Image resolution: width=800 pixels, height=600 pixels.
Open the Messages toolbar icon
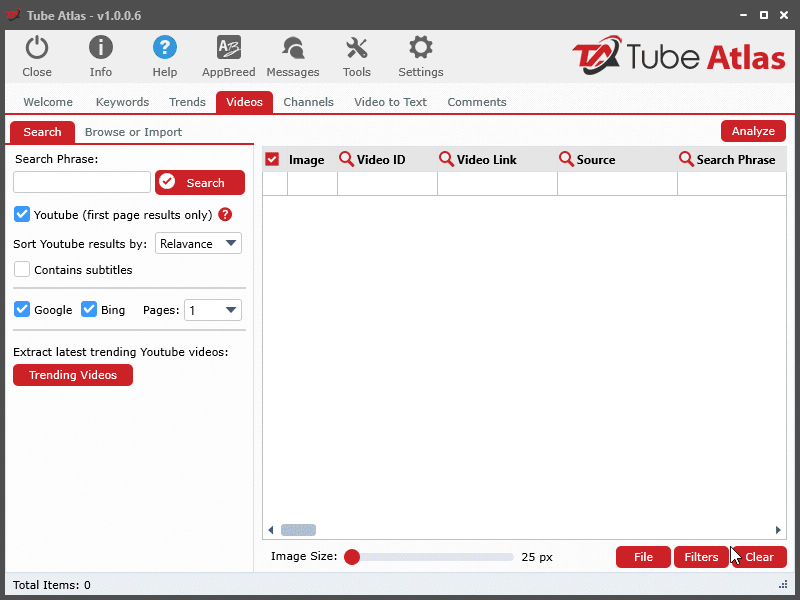tap(293, 48)
